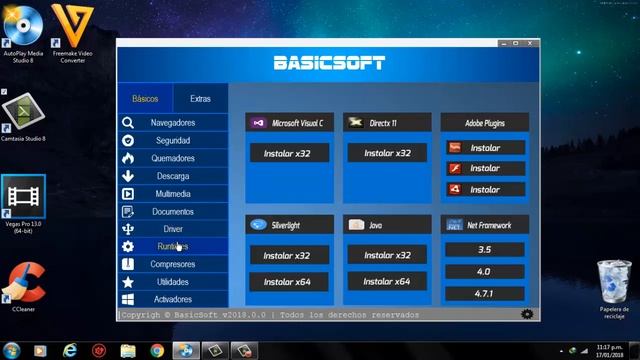
Task: Click the Descarga arrow icon
Action: click(x=128, y=176)
